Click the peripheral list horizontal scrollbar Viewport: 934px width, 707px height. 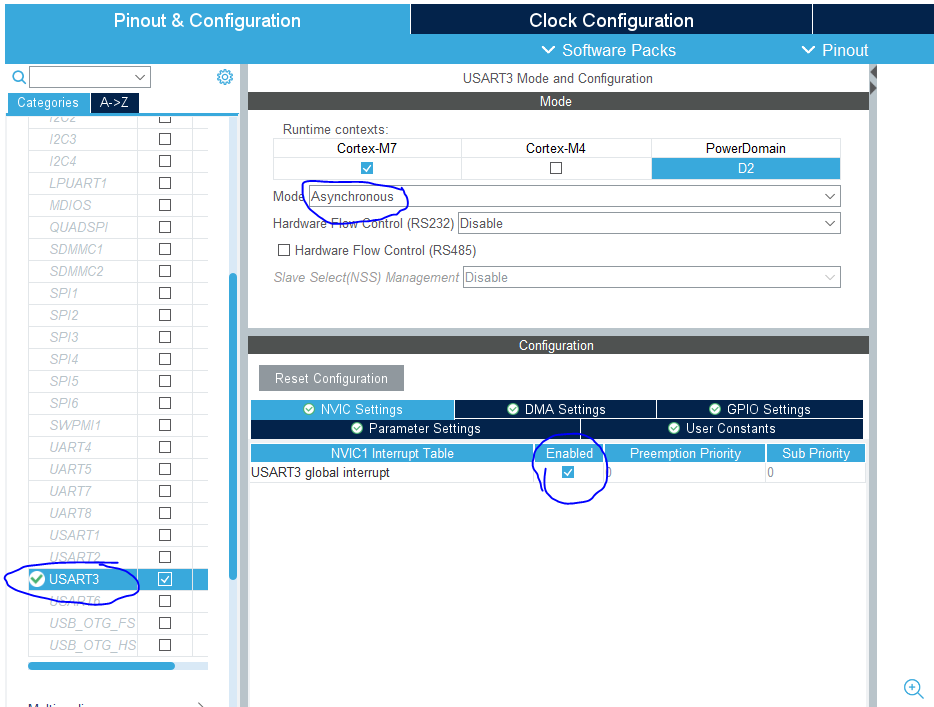coord(101,666)
